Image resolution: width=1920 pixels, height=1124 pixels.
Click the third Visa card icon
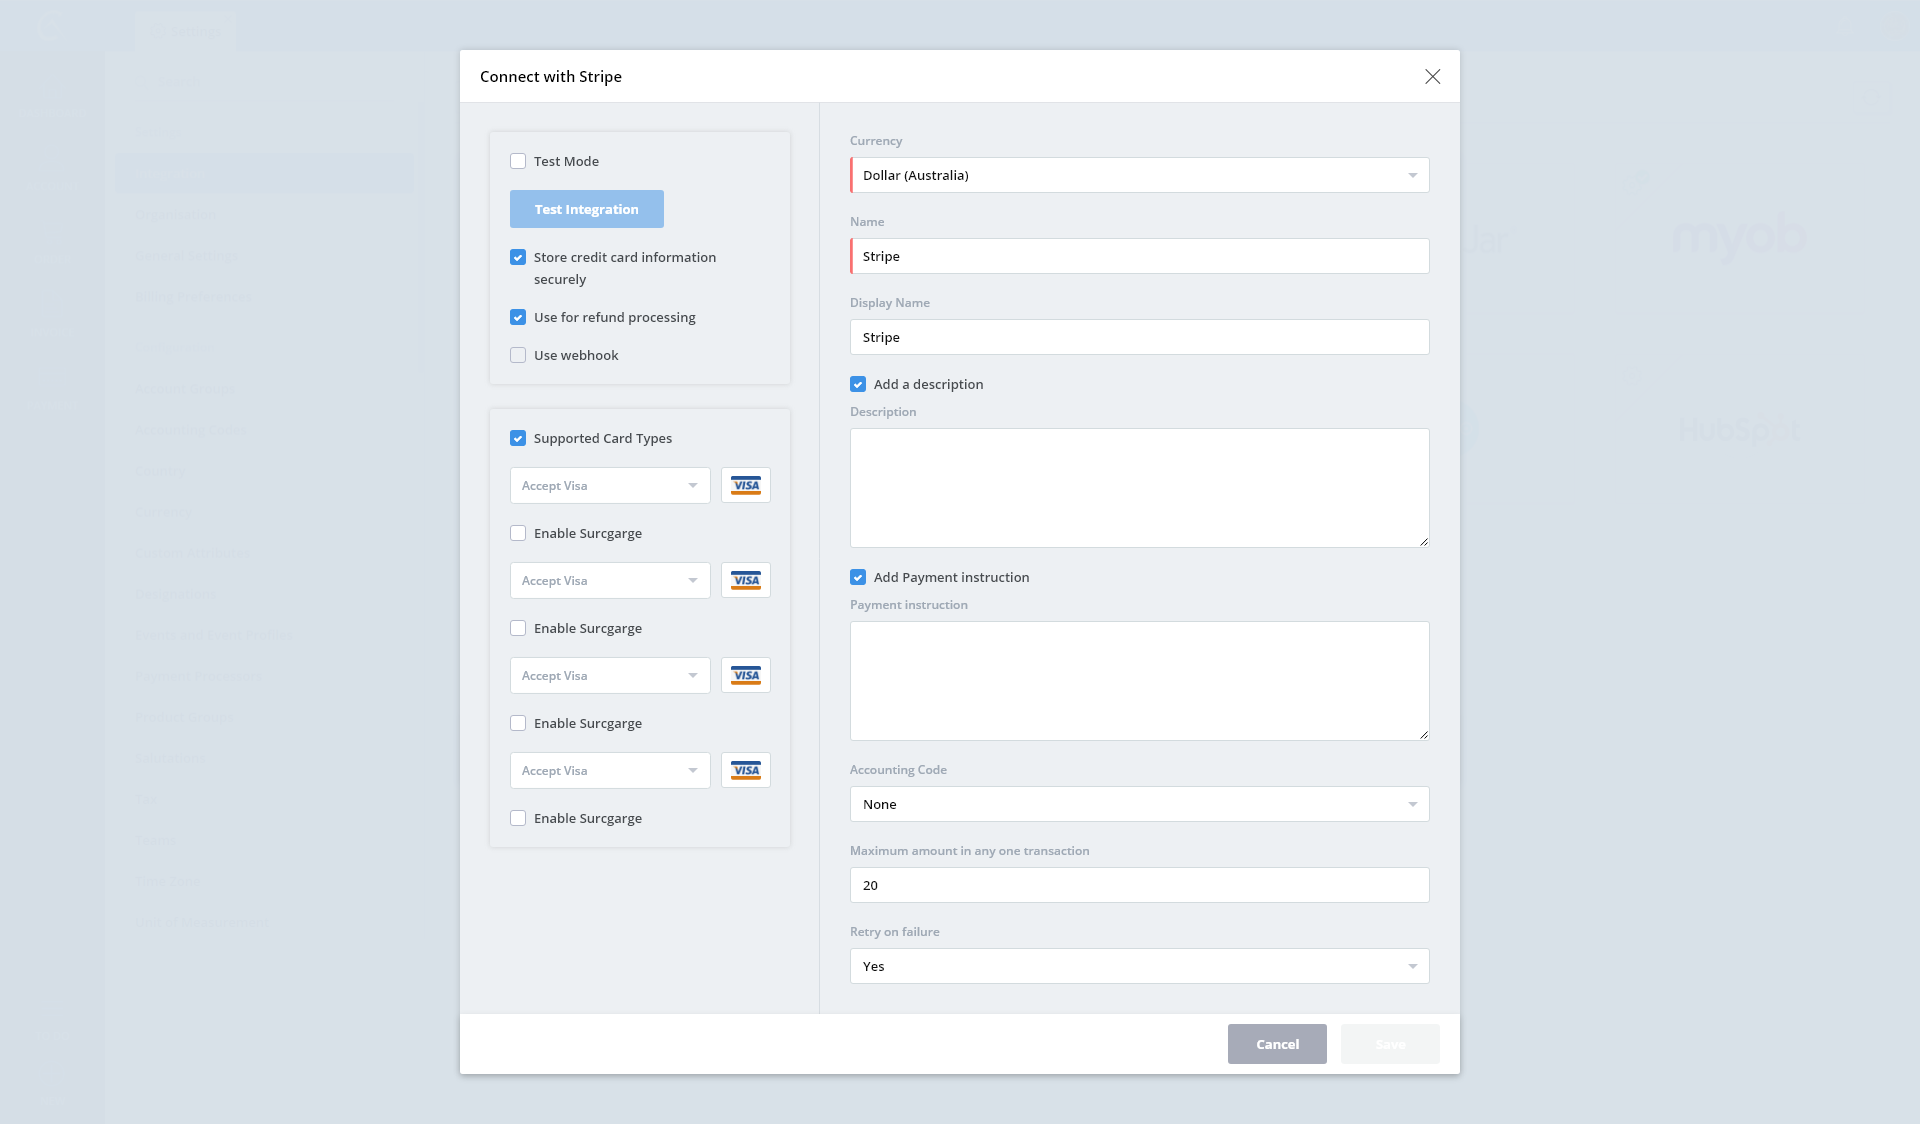(745, 675)
